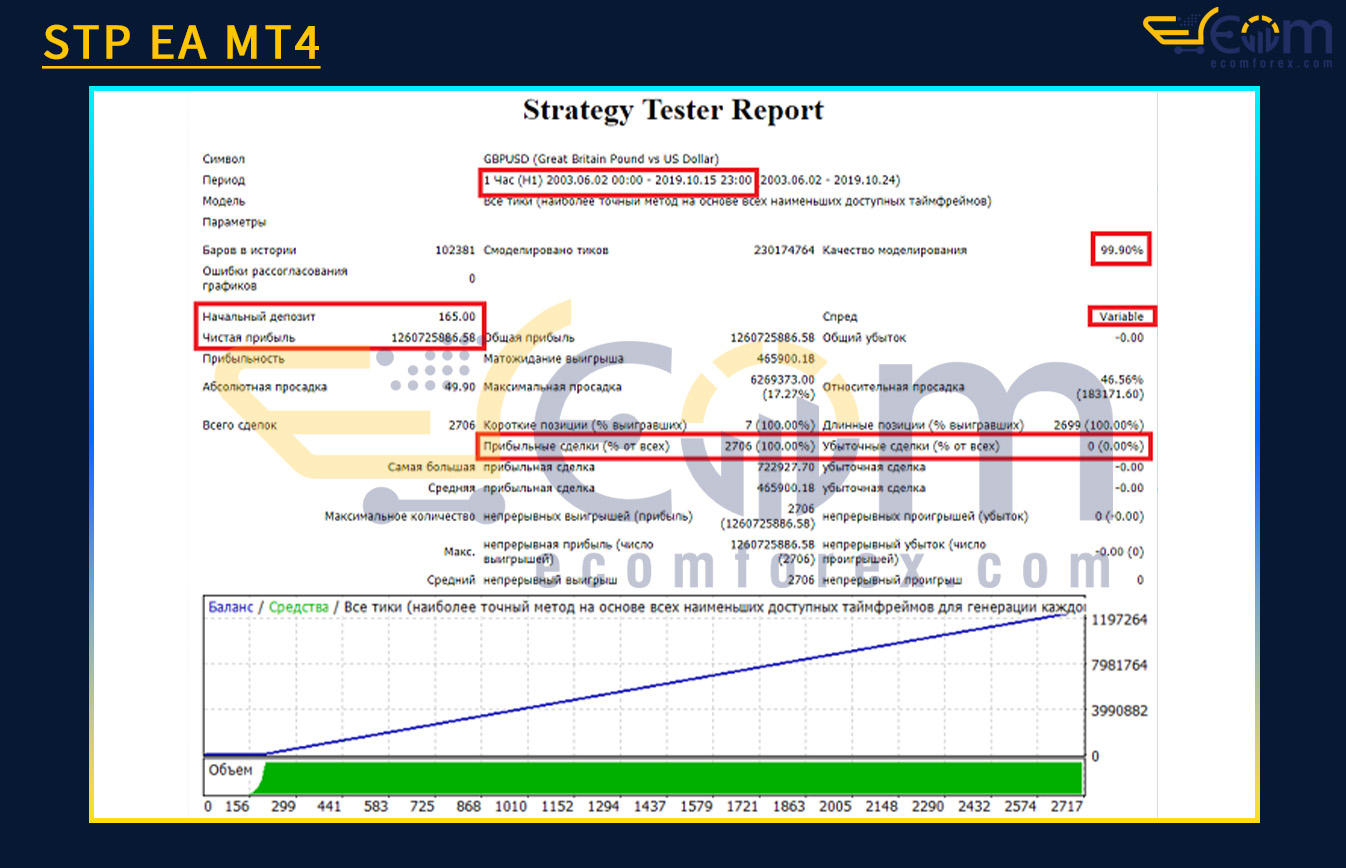The width and height of the screenshot is (1346, 868).
Task: Click the 'Начальный депозит' label
Action: click(x=258, y=316)
